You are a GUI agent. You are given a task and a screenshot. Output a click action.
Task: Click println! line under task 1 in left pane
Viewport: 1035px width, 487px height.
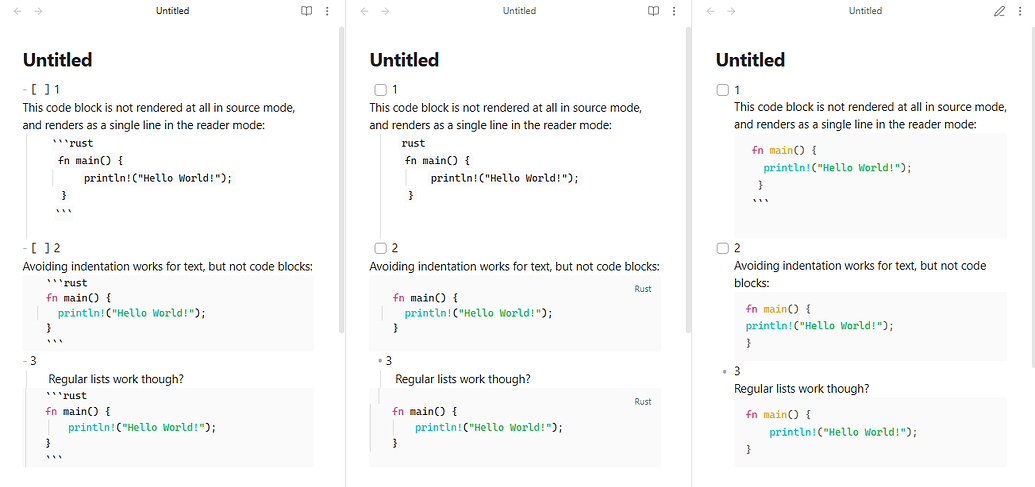click(158, 178)
